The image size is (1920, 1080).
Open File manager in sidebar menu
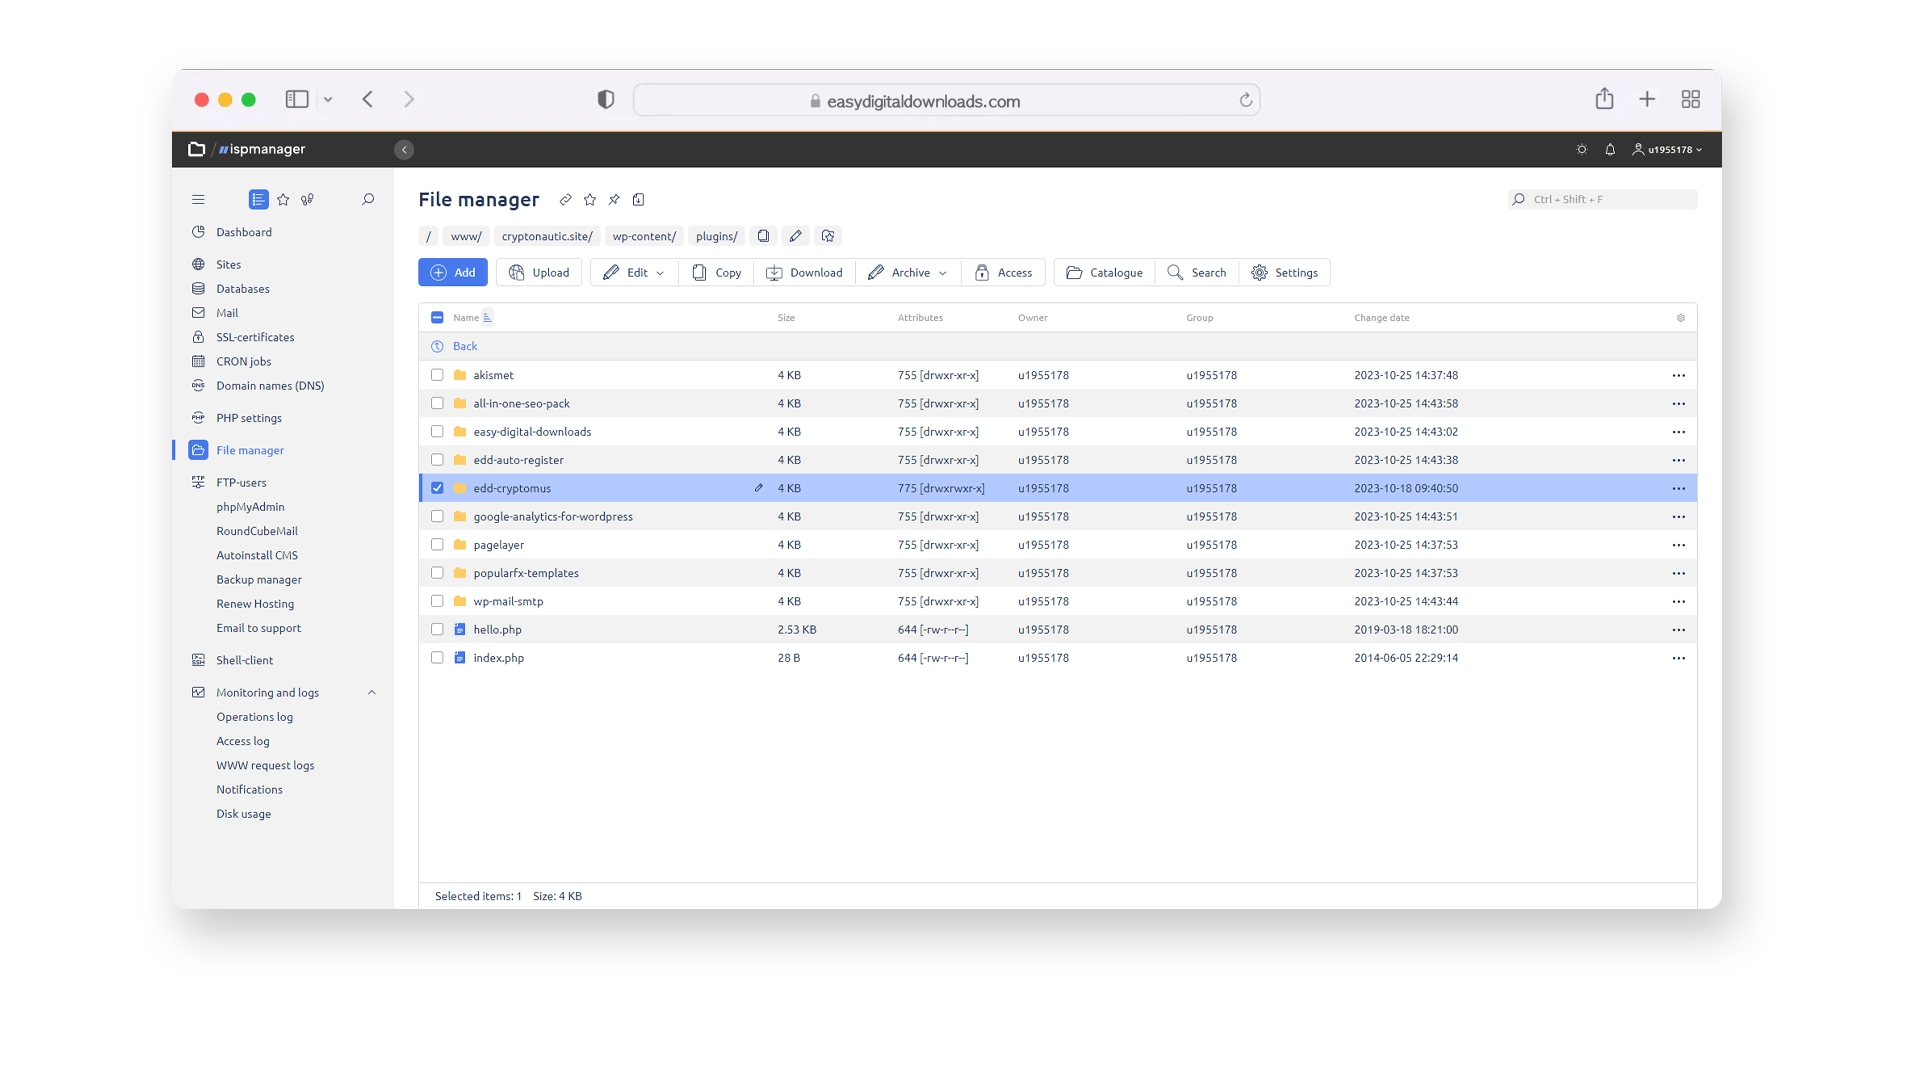tap(249, 450)
